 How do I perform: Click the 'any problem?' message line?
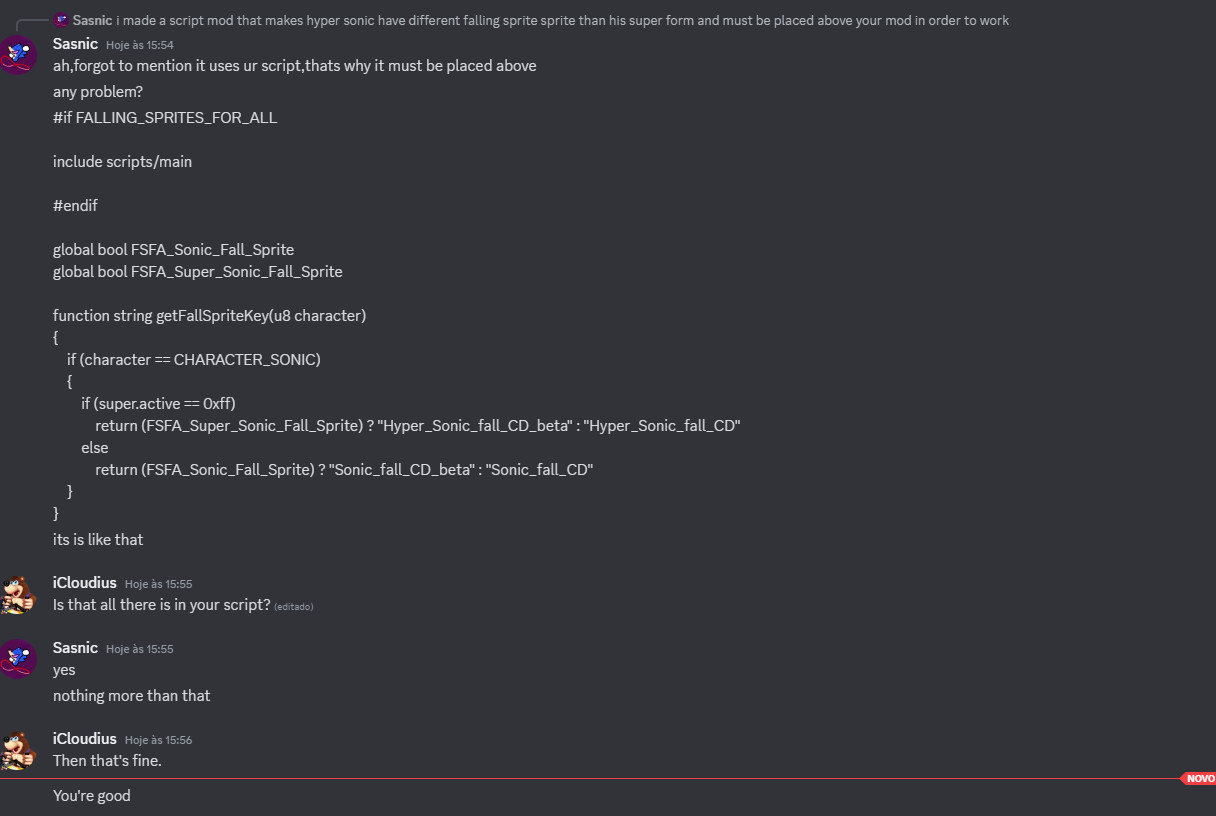(x=98, y=92)
